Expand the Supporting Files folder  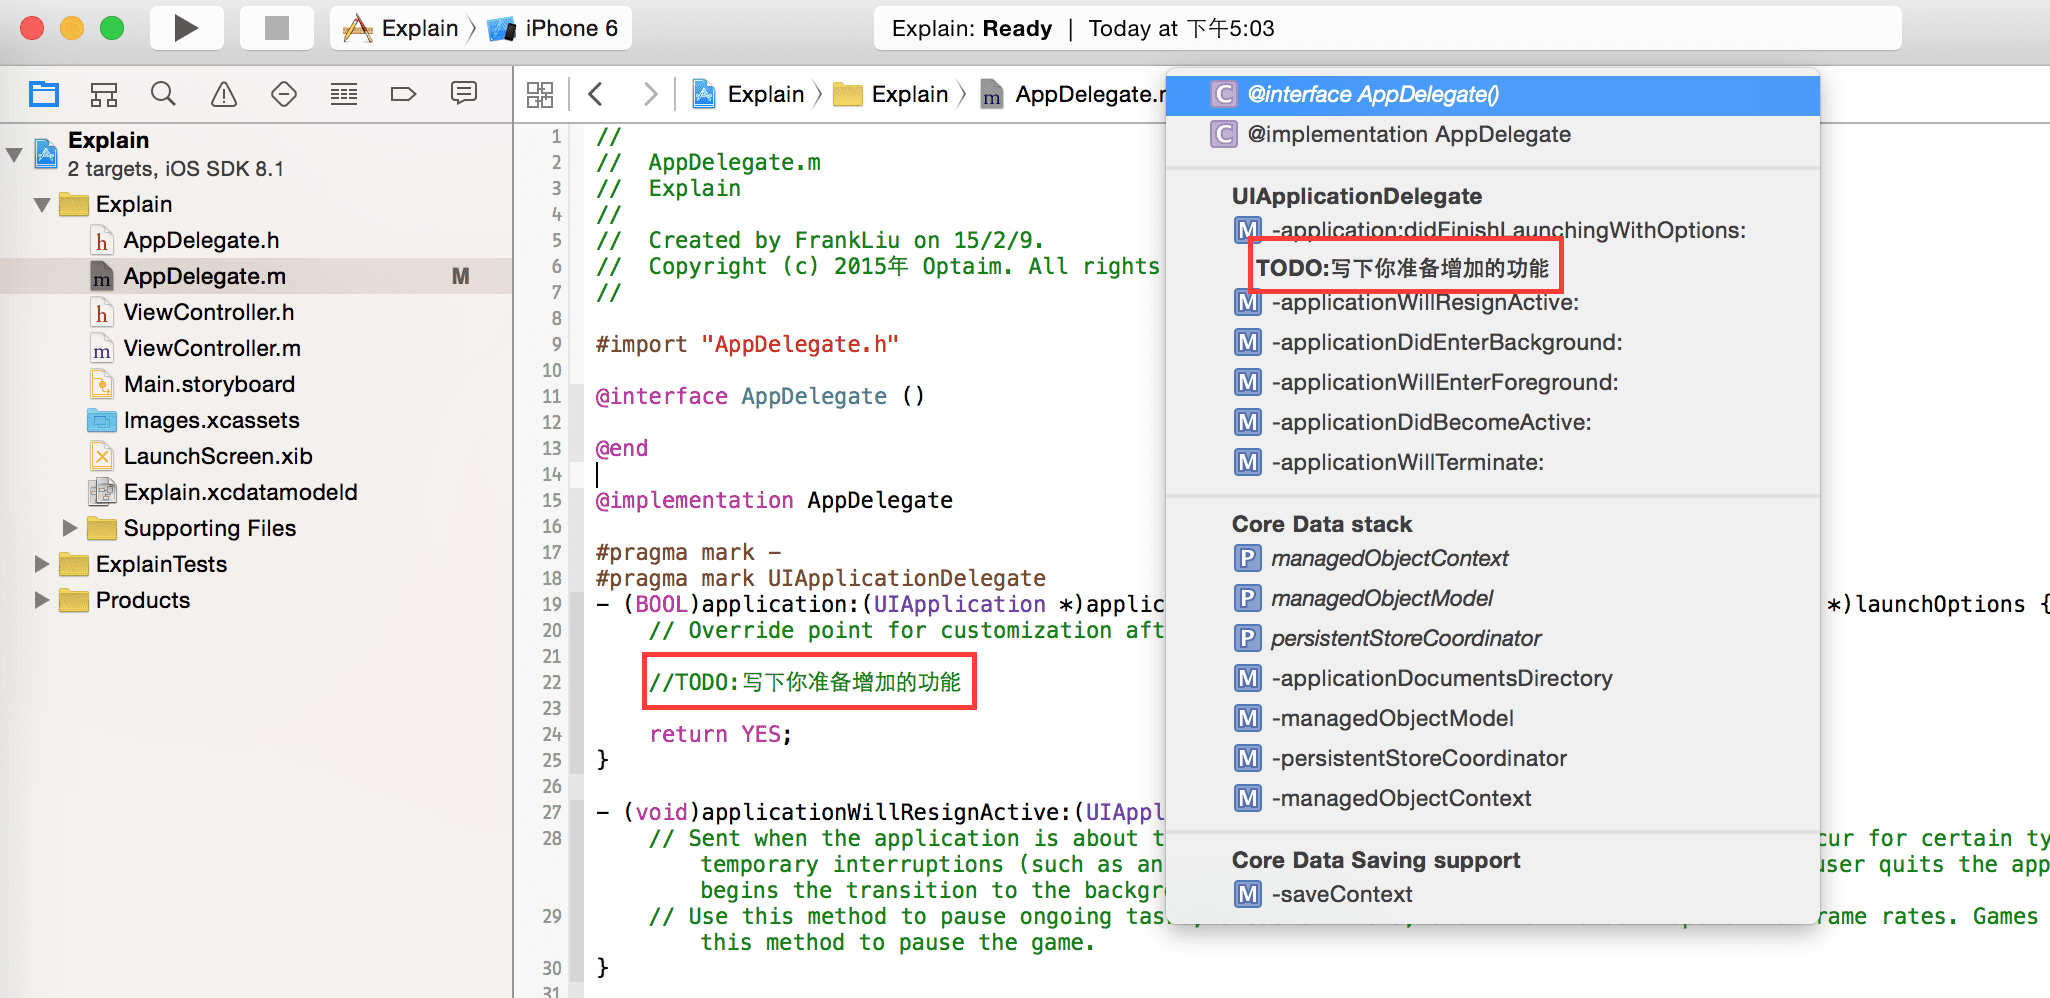(x=69, y=527)
